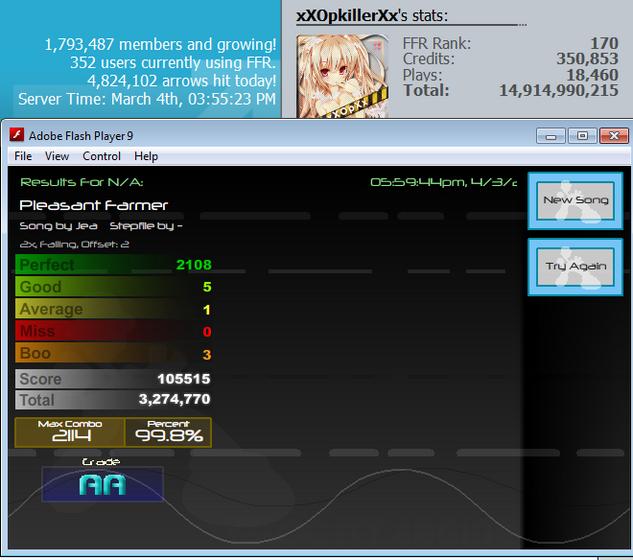Click the Perfect count bar
The width and height of the screenshot is (633, 560).
113,265
